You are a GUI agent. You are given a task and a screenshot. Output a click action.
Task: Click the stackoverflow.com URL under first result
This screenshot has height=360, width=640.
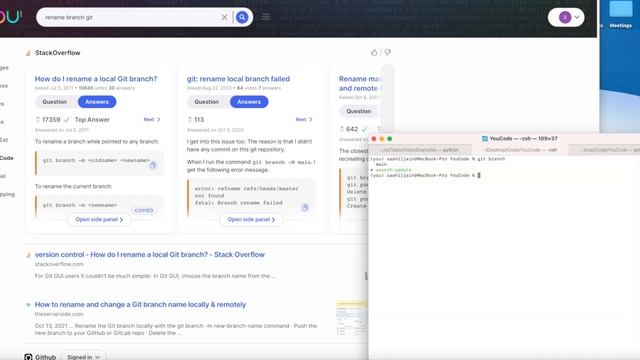[x=59, y=264]
